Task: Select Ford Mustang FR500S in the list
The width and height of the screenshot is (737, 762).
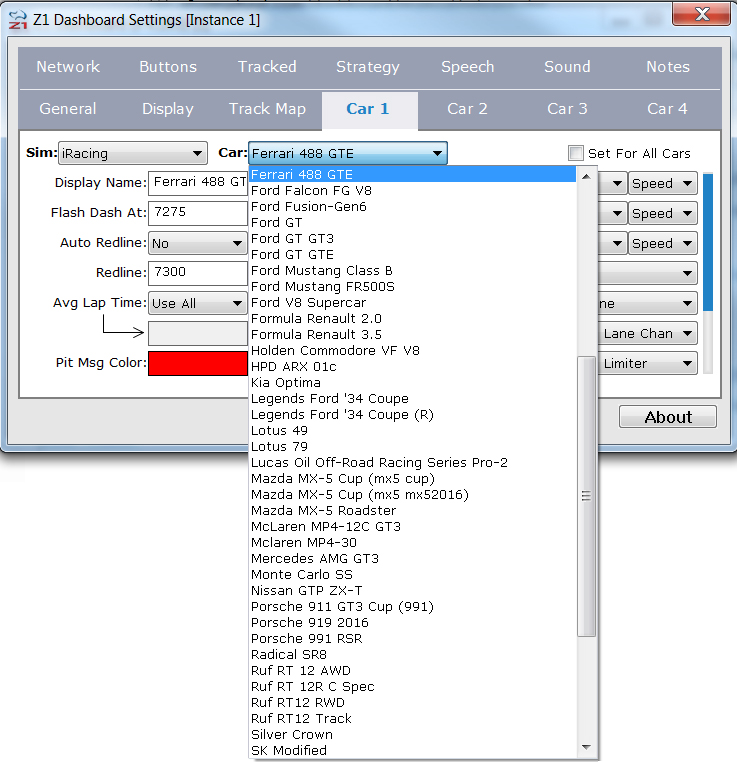Action: click(412, 287)
